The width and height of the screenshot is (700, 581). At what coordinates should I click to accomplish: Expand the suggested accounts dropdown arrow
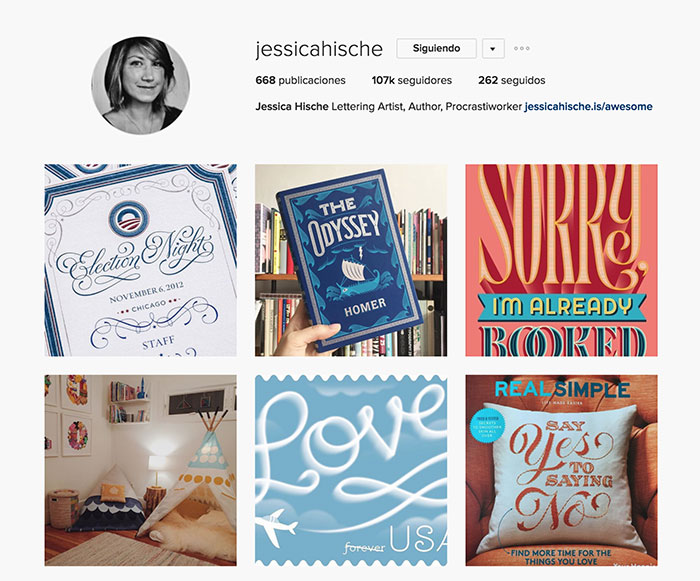(493, 49)
